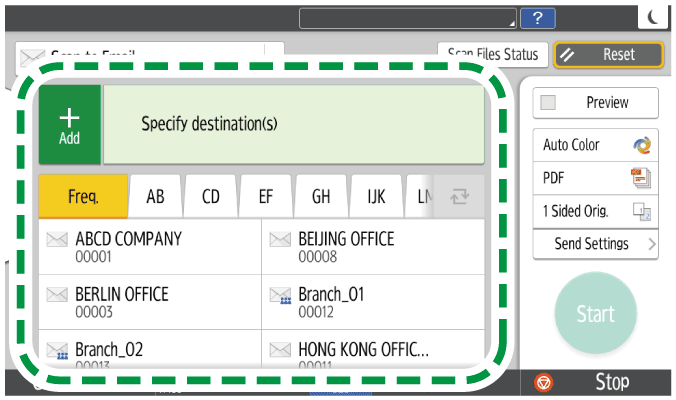Tap the moon energy saver icon
Screen dimensions: 676x400
652,17
